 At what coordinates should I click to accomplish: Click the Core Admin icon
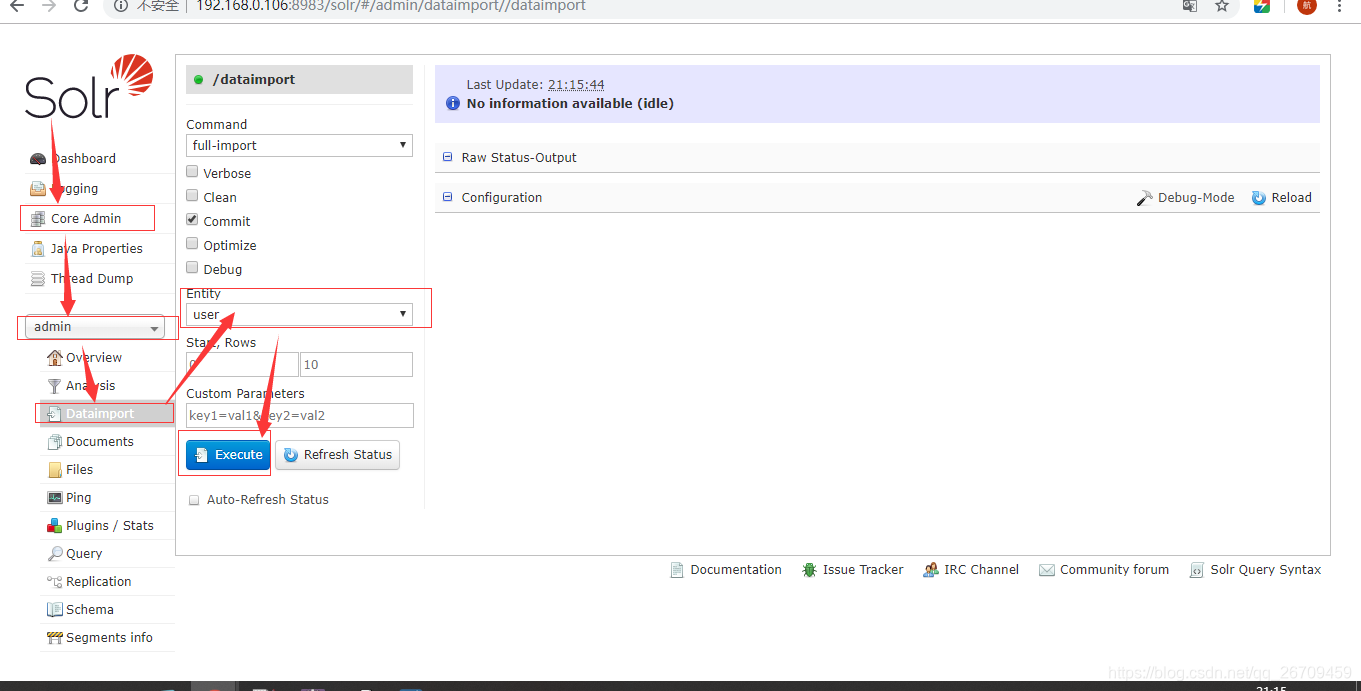point(38,219)
